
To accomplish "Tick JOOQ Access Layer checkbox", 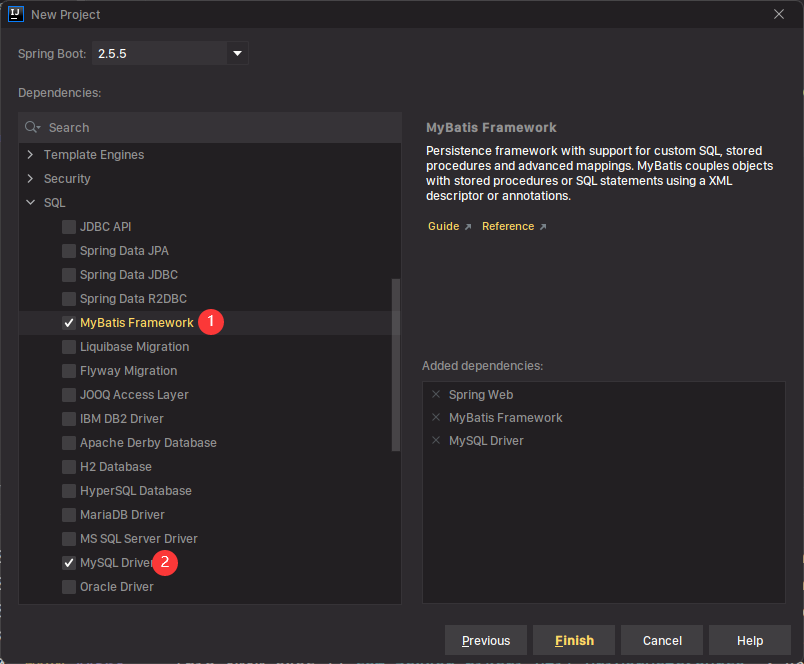I will 69,395.
